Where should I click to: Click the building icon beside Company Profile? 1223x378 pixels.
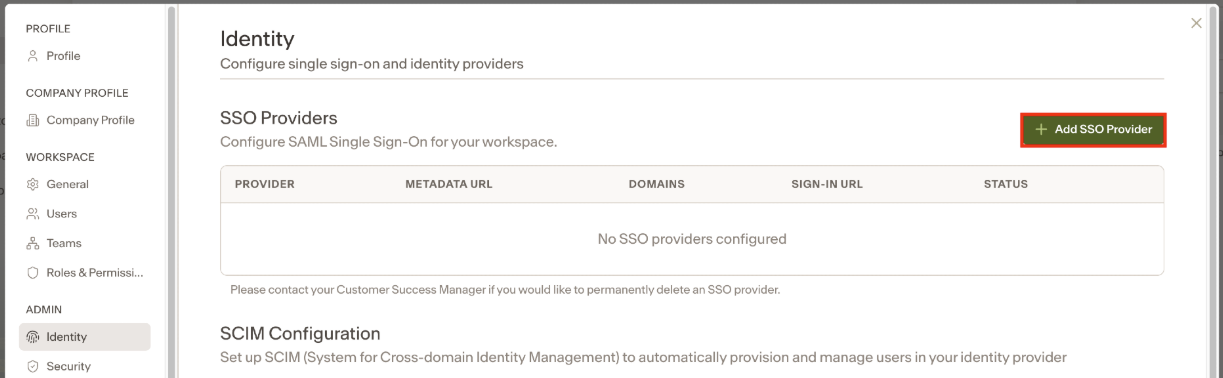click(33, 120)
